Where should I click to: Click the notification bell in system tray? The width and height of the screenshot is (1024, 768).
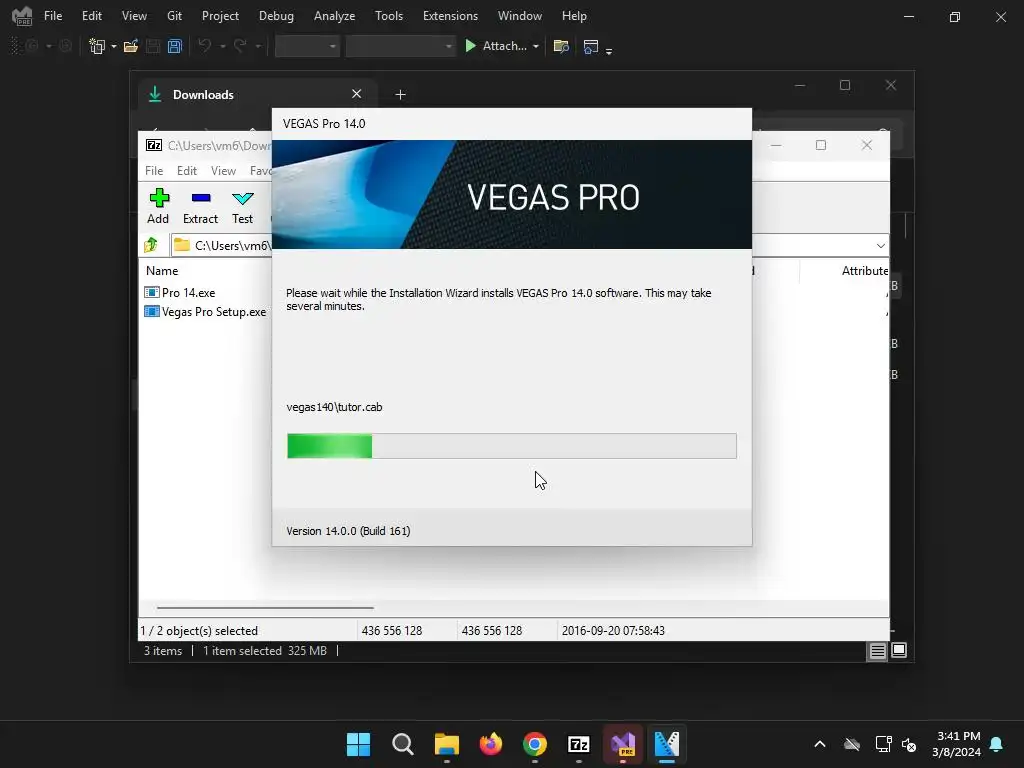997,744
